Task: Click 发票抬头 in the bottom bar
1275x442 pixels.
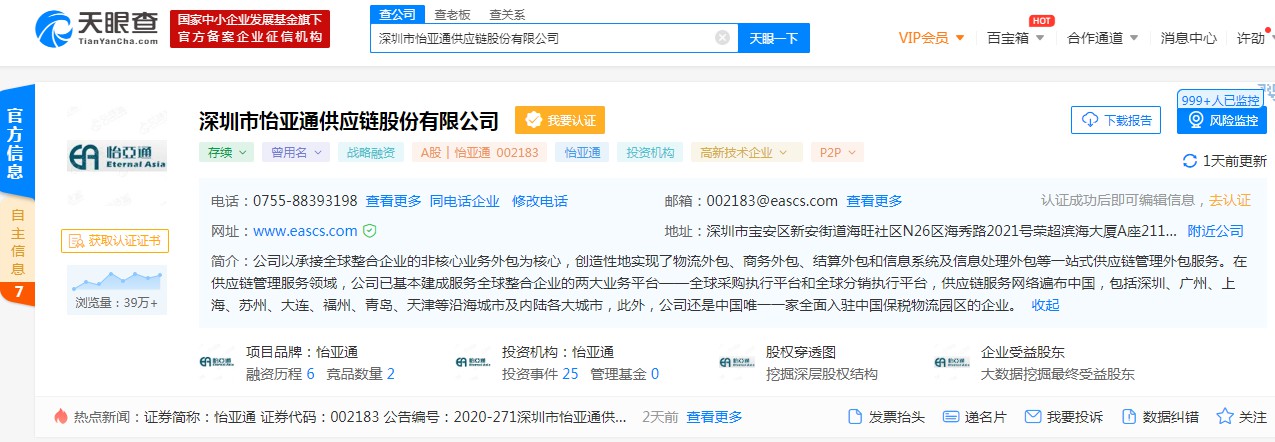Action: tap(886, 416)
